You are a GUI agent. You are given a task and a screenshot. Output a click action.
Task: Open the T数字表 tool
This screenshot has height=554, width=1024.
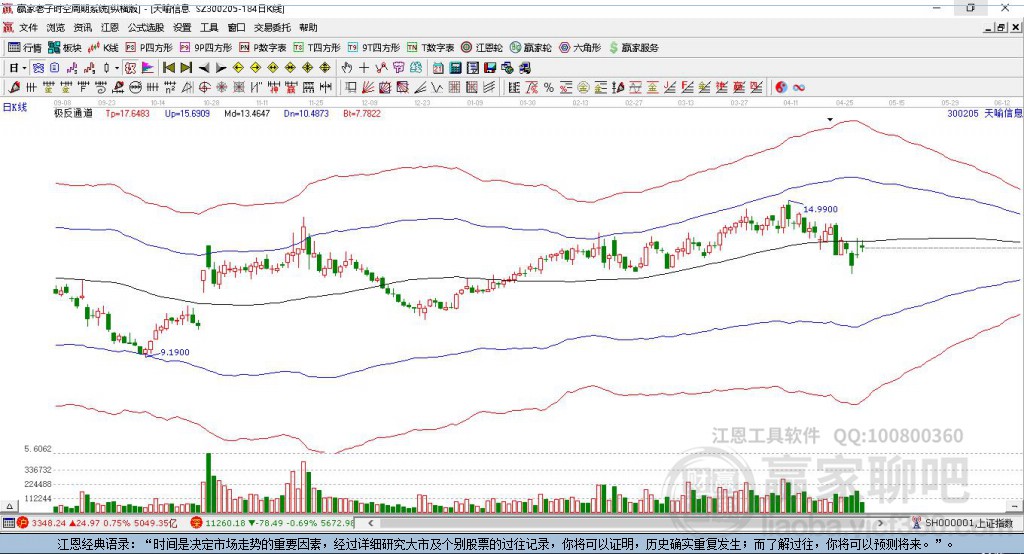(x=430, y=48)
